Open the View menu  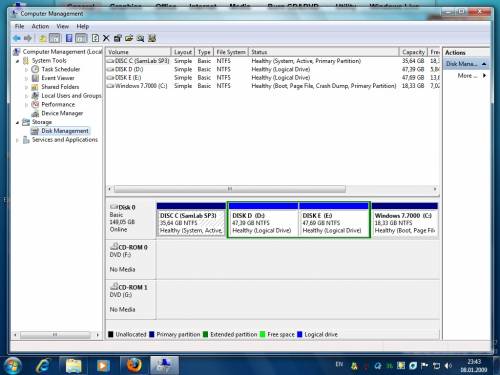(x=62, y=26)
